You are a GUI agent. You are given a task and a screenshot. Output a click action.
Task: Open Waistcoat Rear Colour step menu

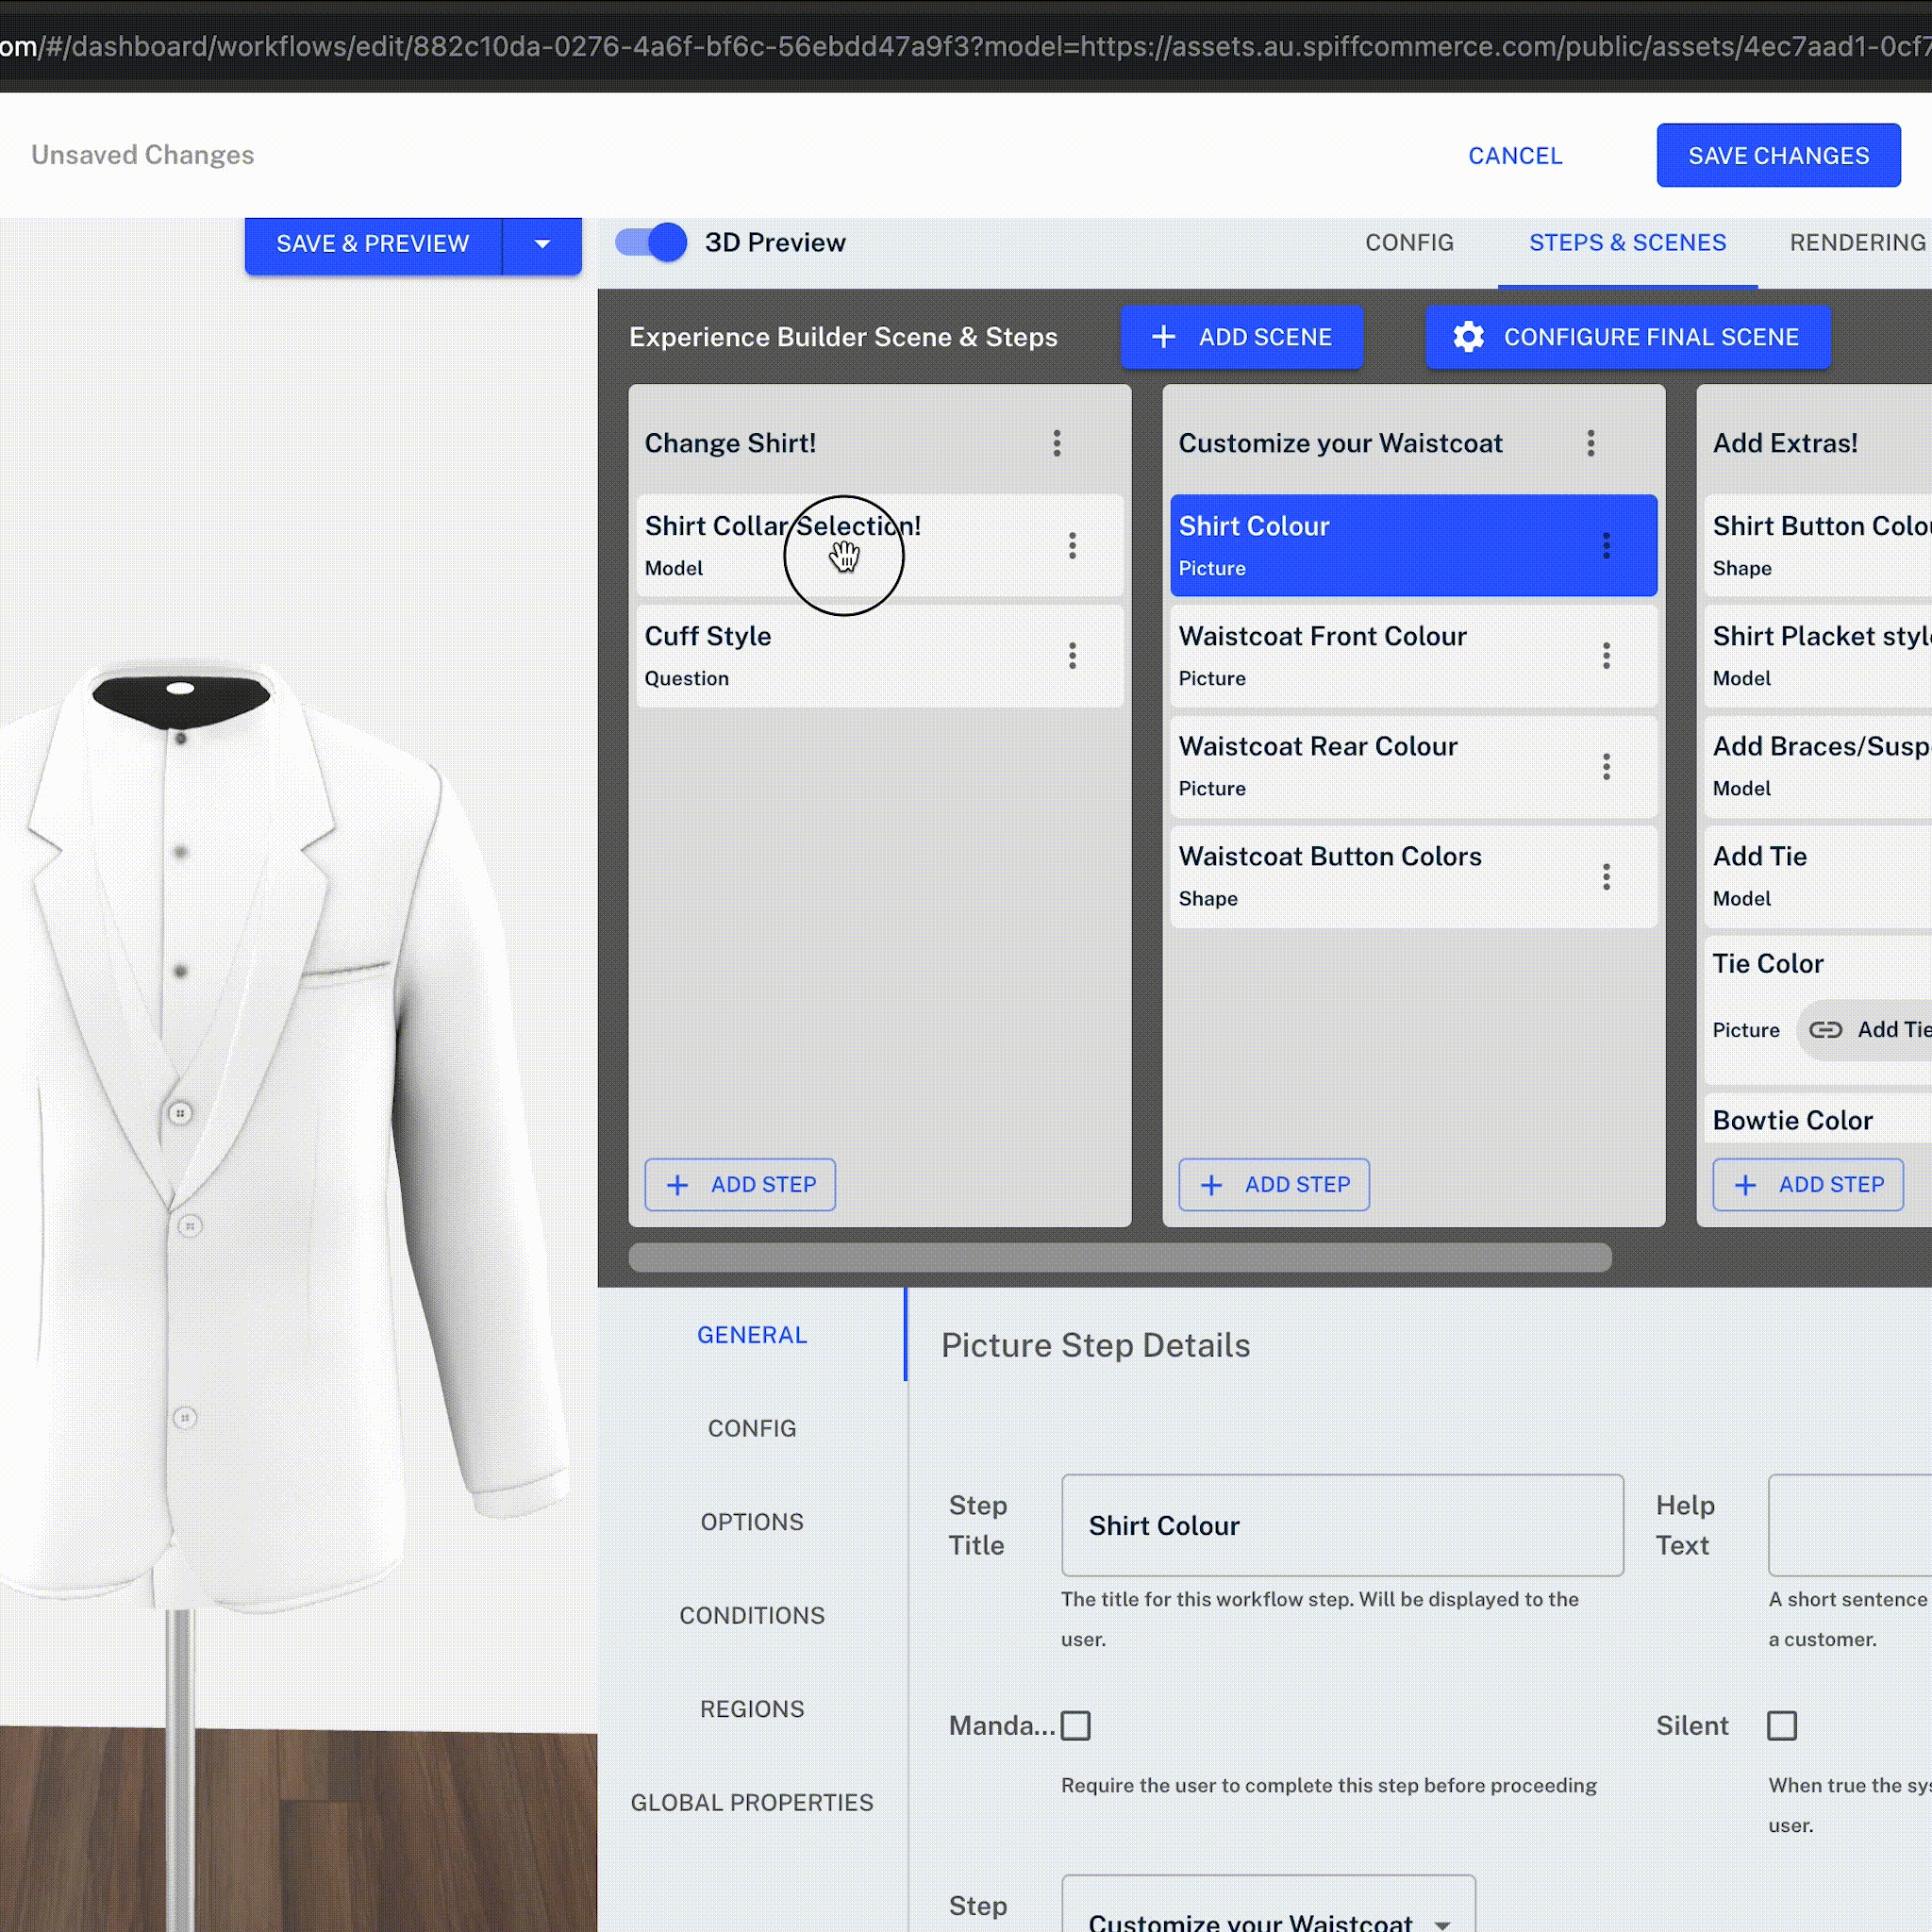1606,766
